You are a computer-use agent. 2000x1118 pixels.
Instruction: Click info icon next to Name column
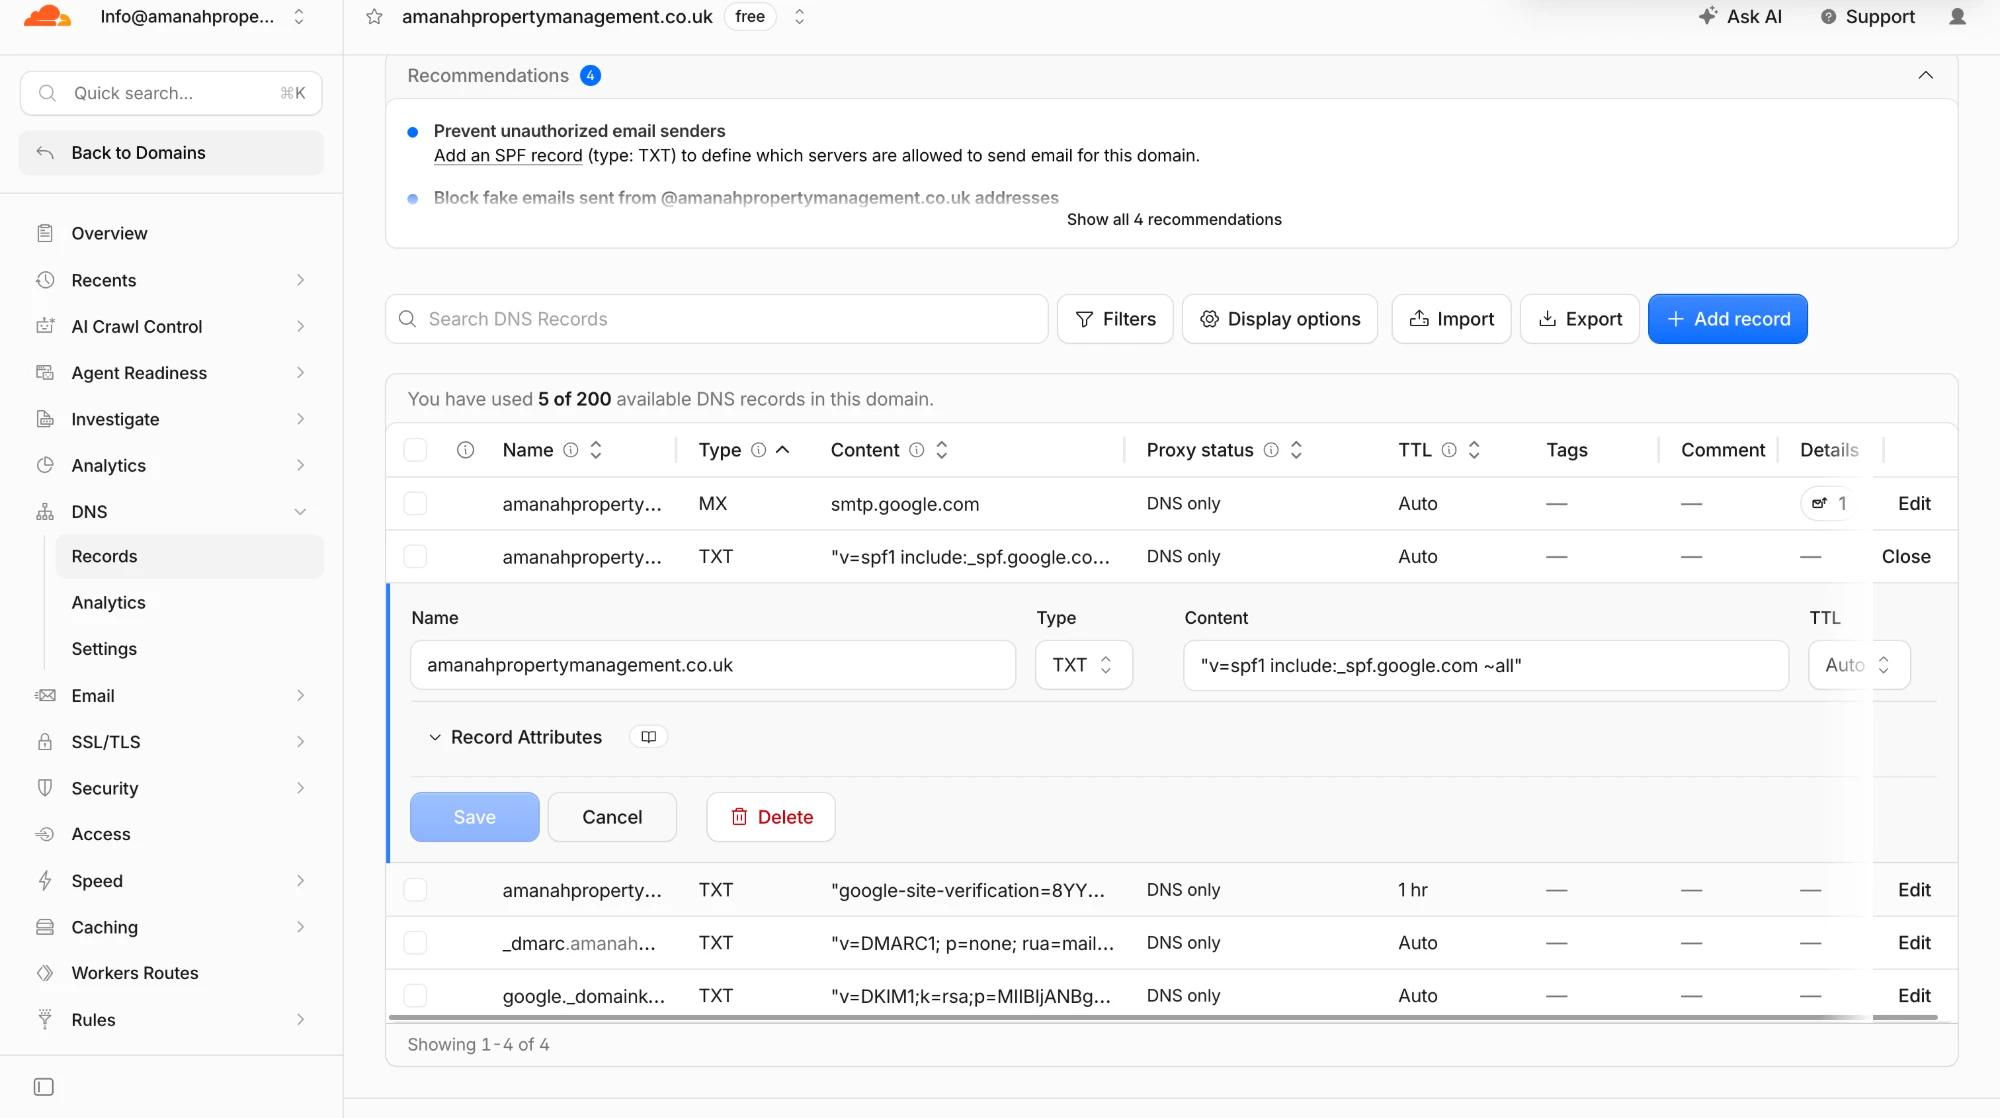[x=570, y=450]
